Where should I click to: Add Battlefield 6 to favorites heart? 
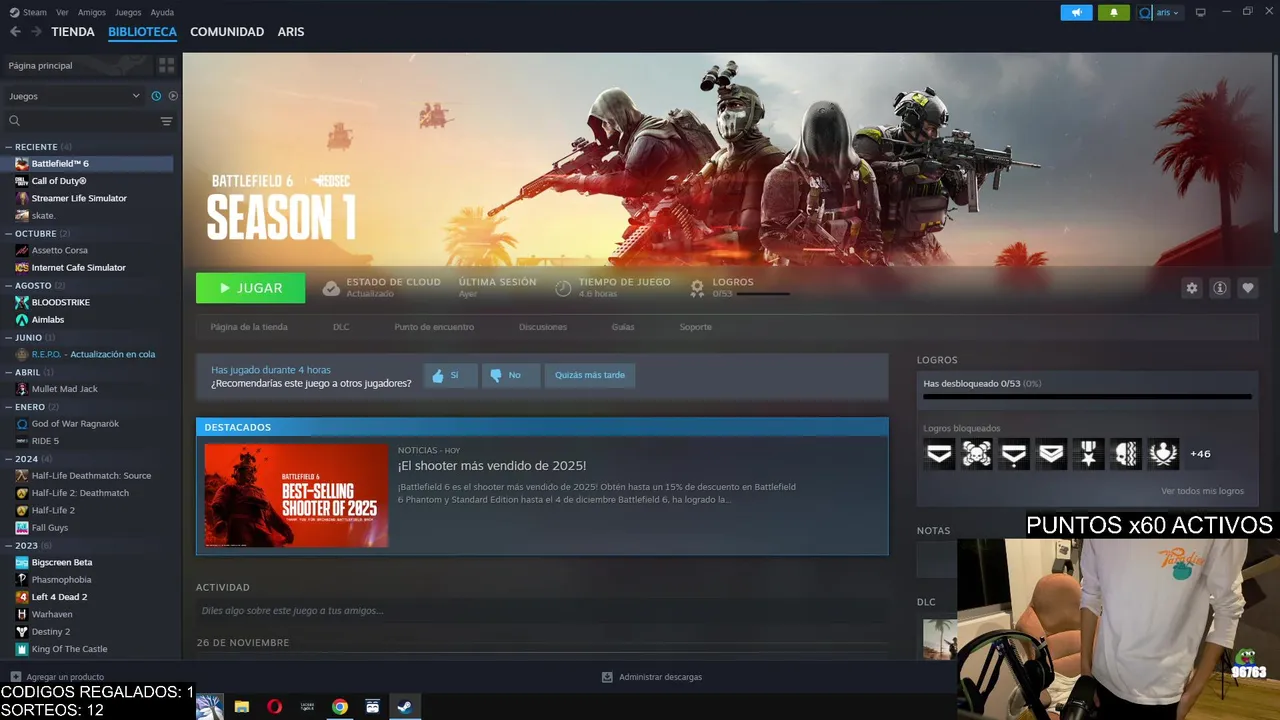point(1247,288)
